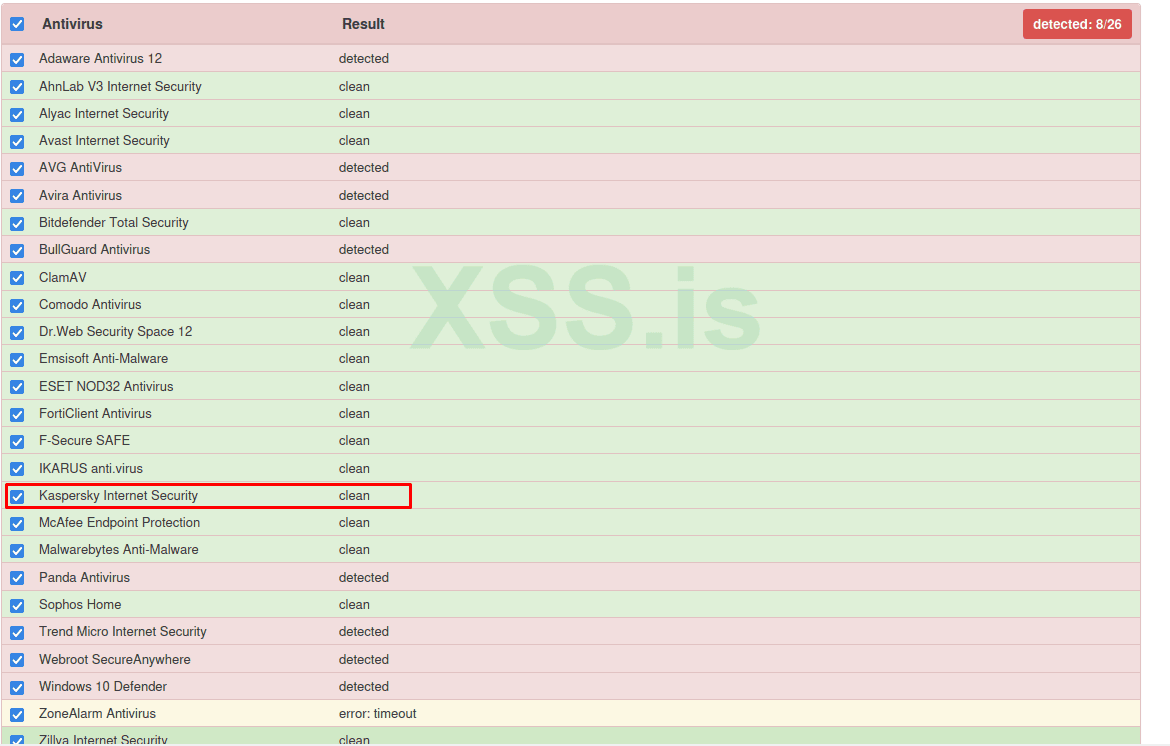Image resolution: width=1170 pixels, height=746 pixels.
Task: Uncheck the Adaware Antivirus 12 checkbox
Action: 17,60
